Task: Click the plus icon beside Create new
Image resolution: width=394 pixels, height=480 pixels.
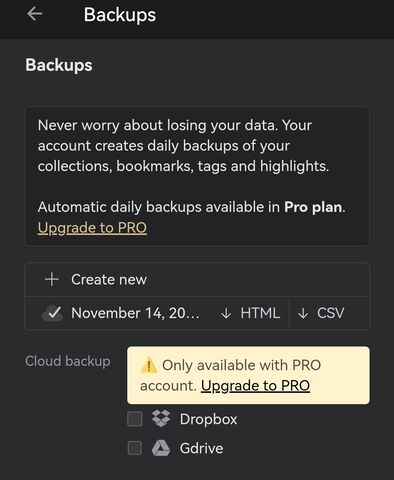Action: coord(52,279)
